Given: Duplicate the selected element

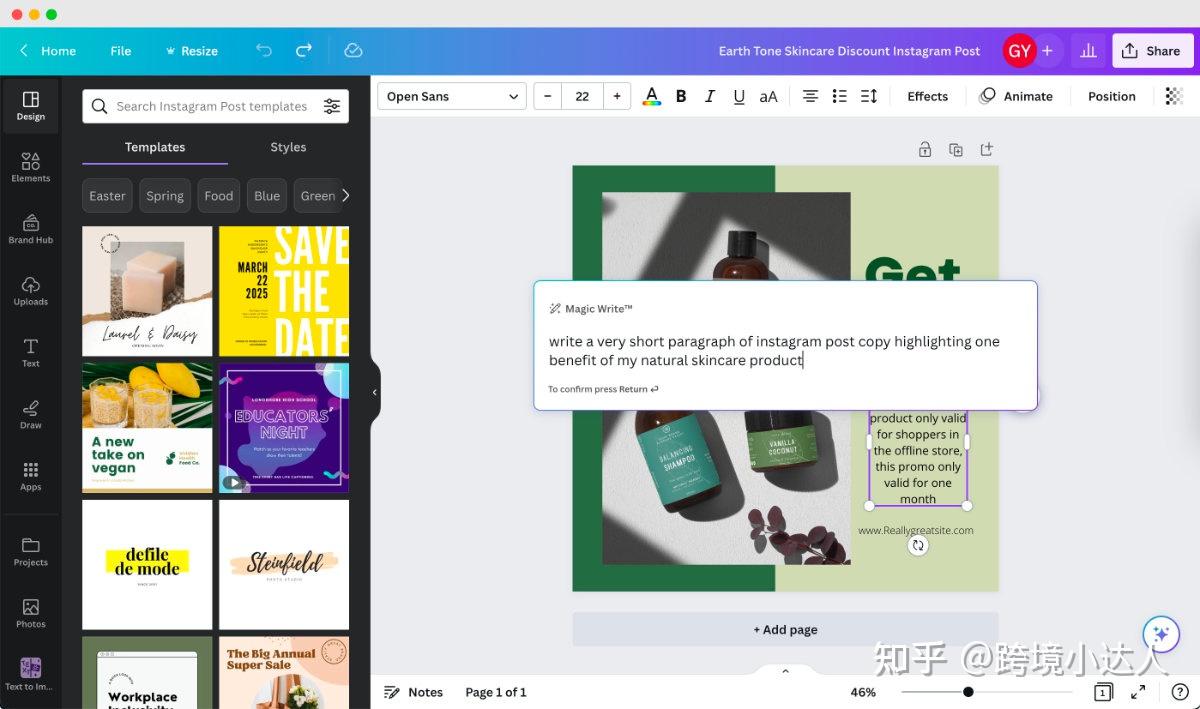Looking at the screenshot, I should (x=955, y=148).
